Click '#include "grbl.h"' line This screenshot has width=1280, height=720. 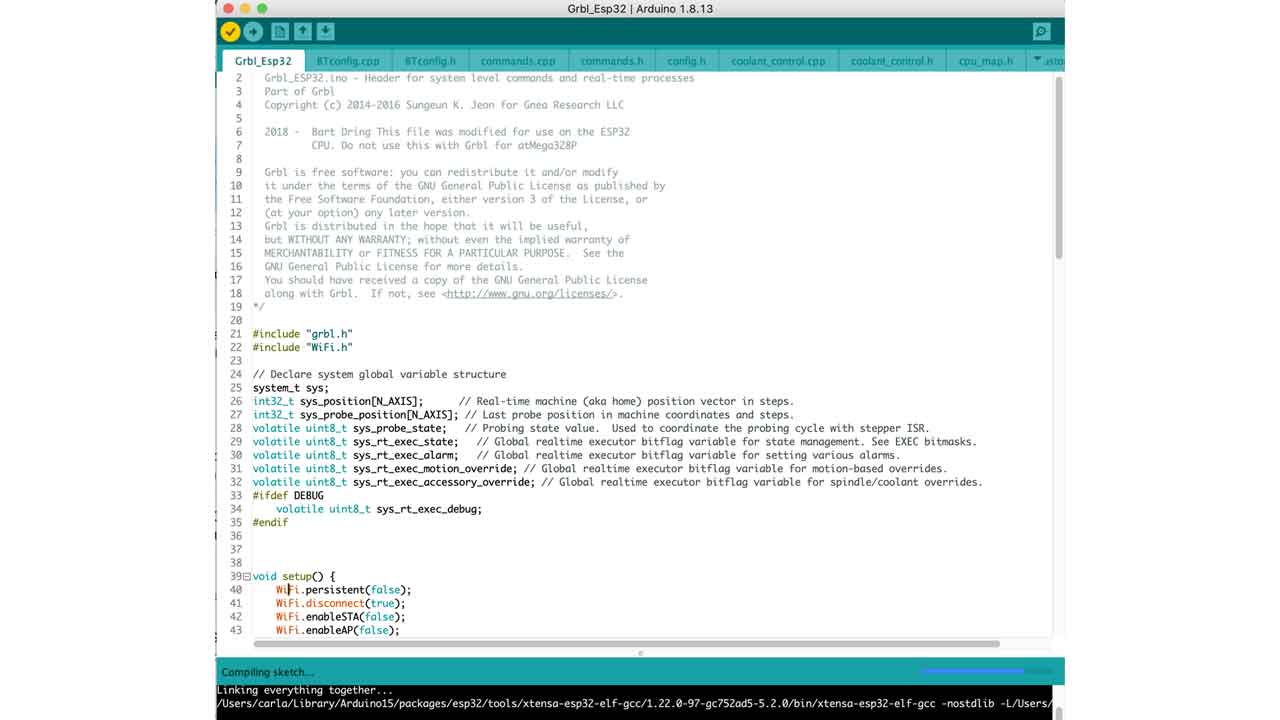[303, 334]
